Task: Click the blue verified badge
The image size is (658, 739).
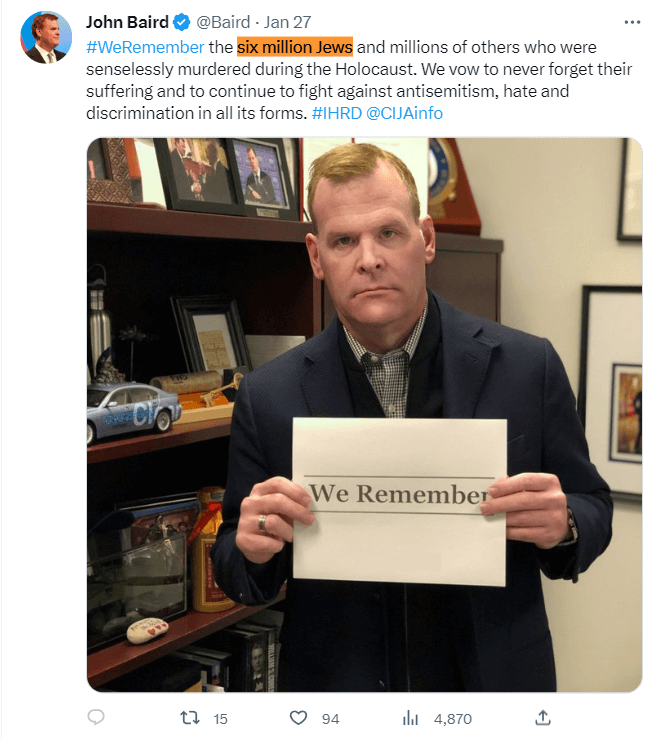Action: pyautogui.click(x=182, y=22)
